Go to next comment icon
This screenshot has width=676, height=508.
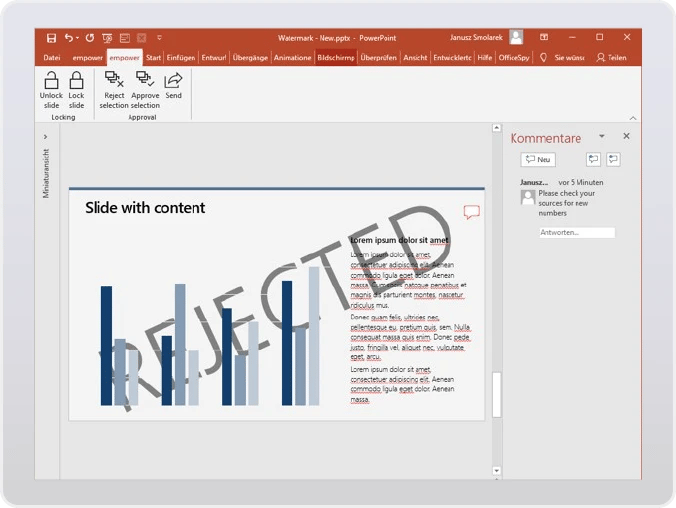(613, 159)
